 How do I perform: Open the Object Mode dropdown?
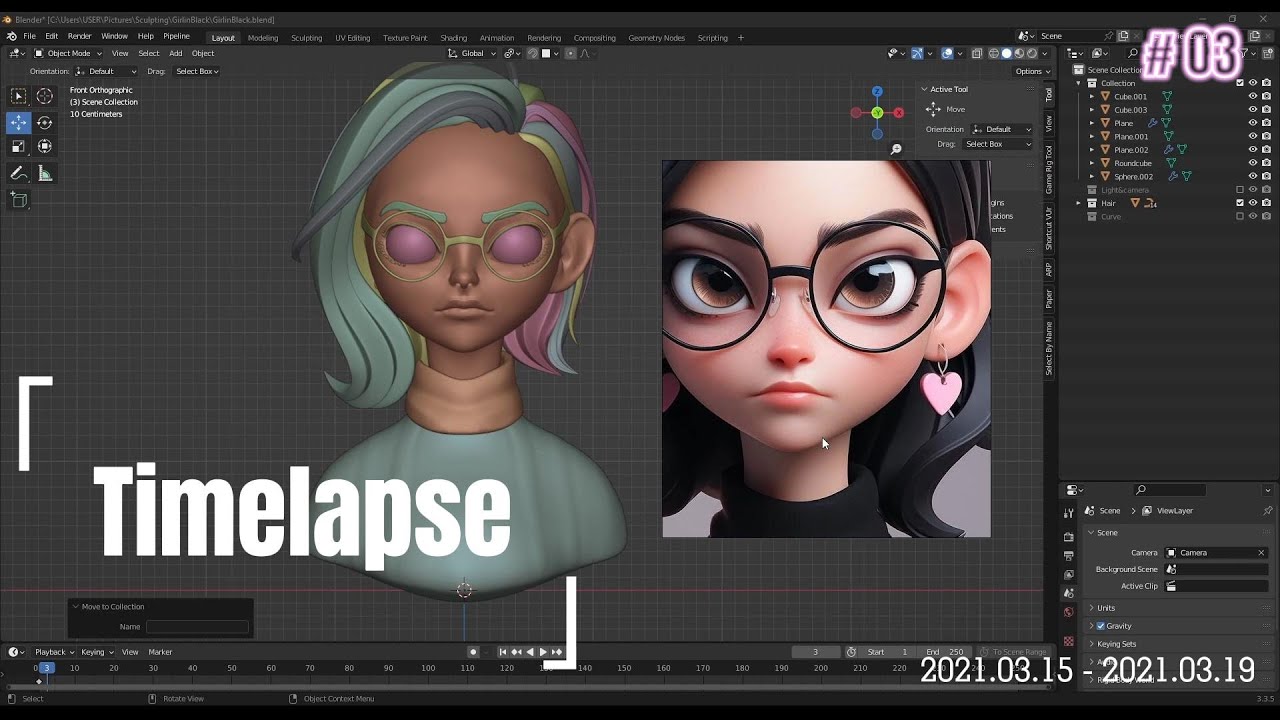point(68,53)
